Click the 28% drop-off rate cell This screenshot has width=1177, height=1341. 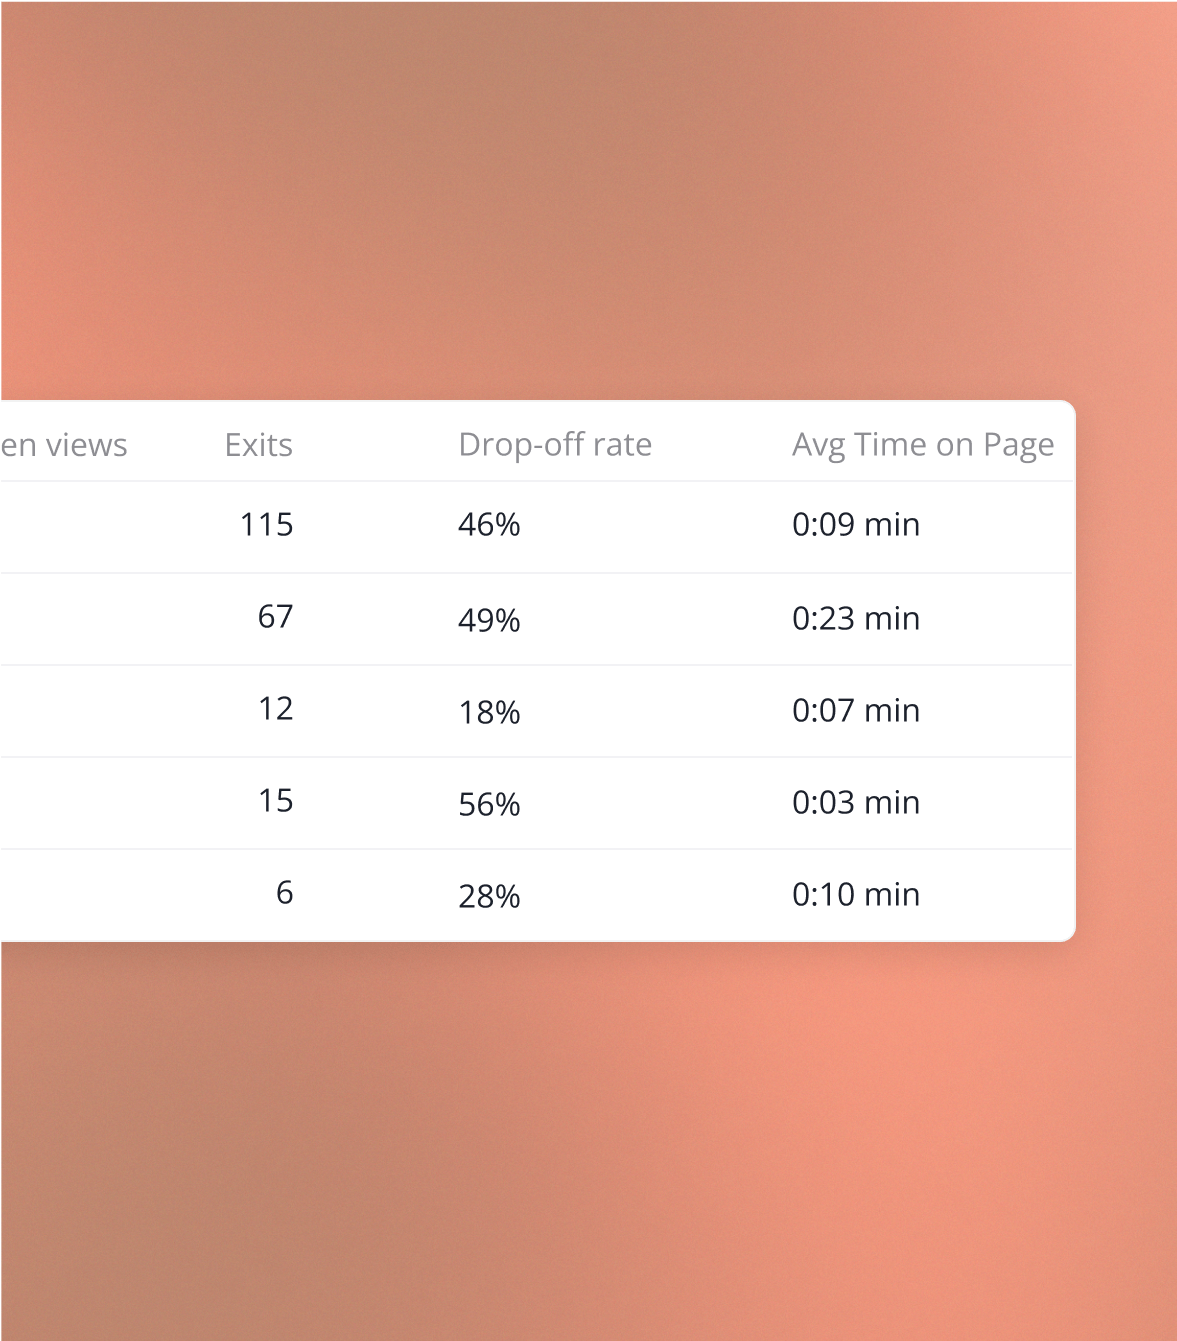(x=489, y=896)
